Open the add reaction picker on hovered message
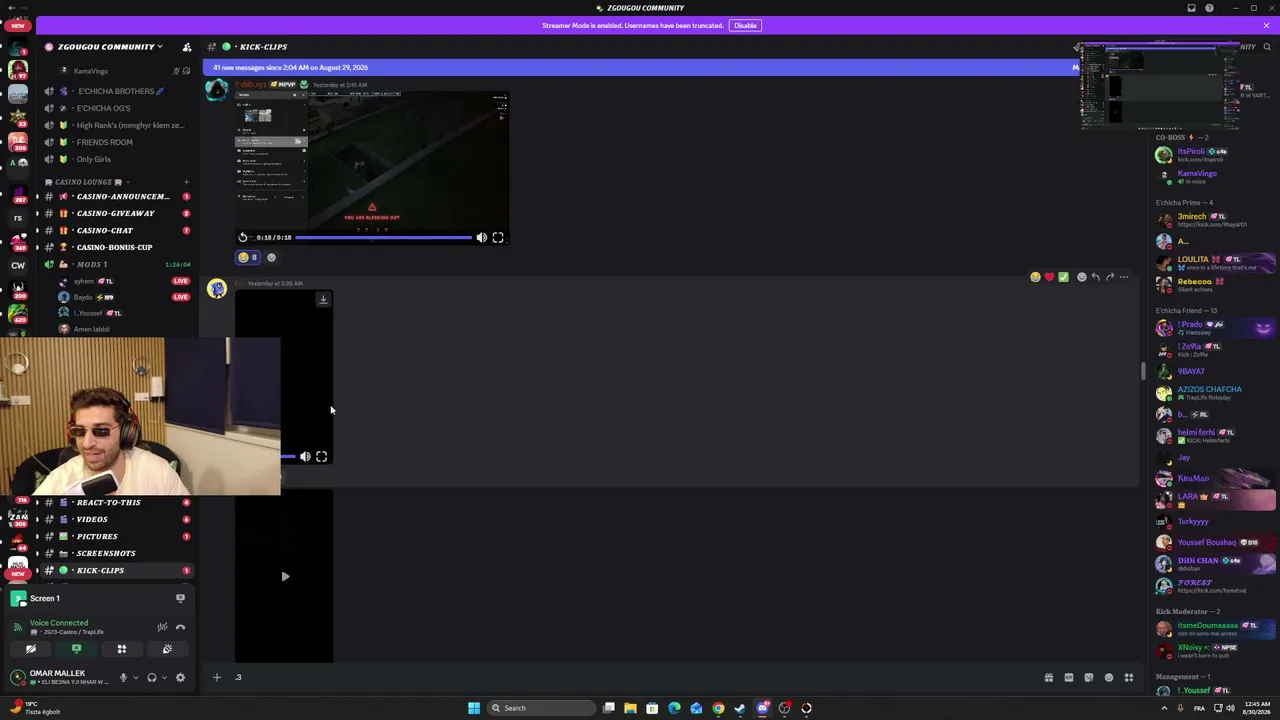 pyautogui.click(x=1081, y=277)
